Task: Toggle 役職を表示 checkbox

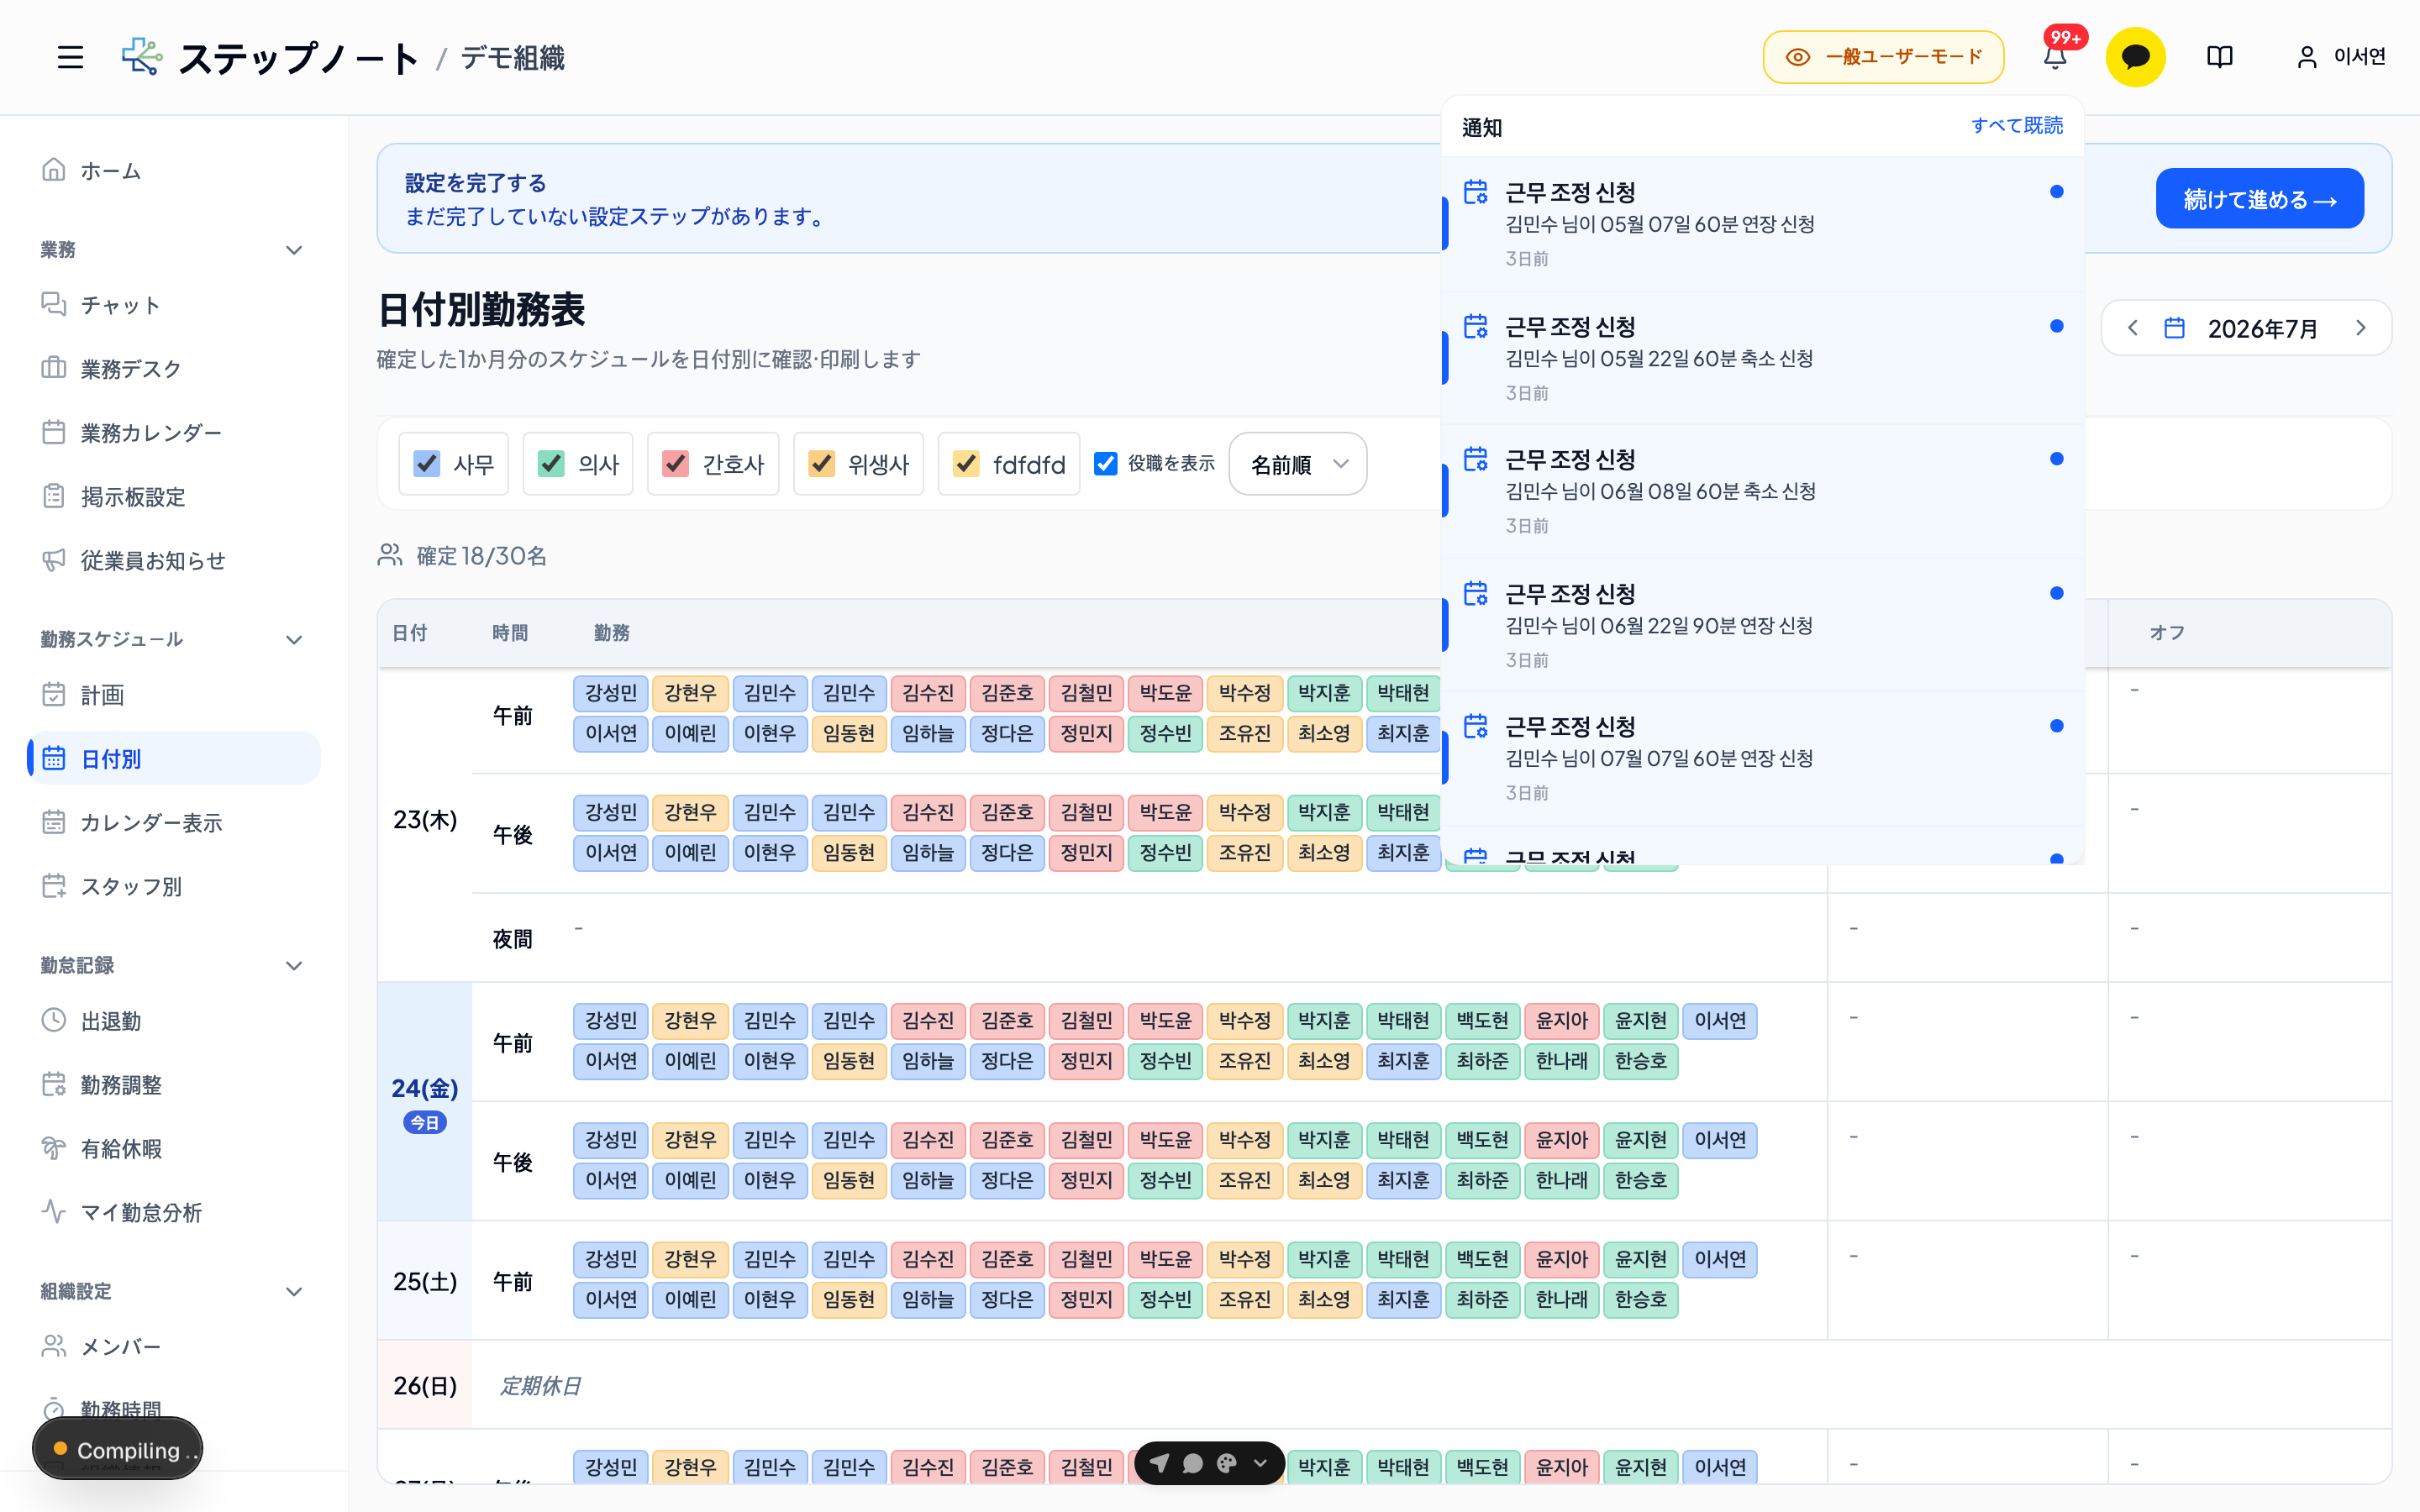Action: [x=1105, y=464]
